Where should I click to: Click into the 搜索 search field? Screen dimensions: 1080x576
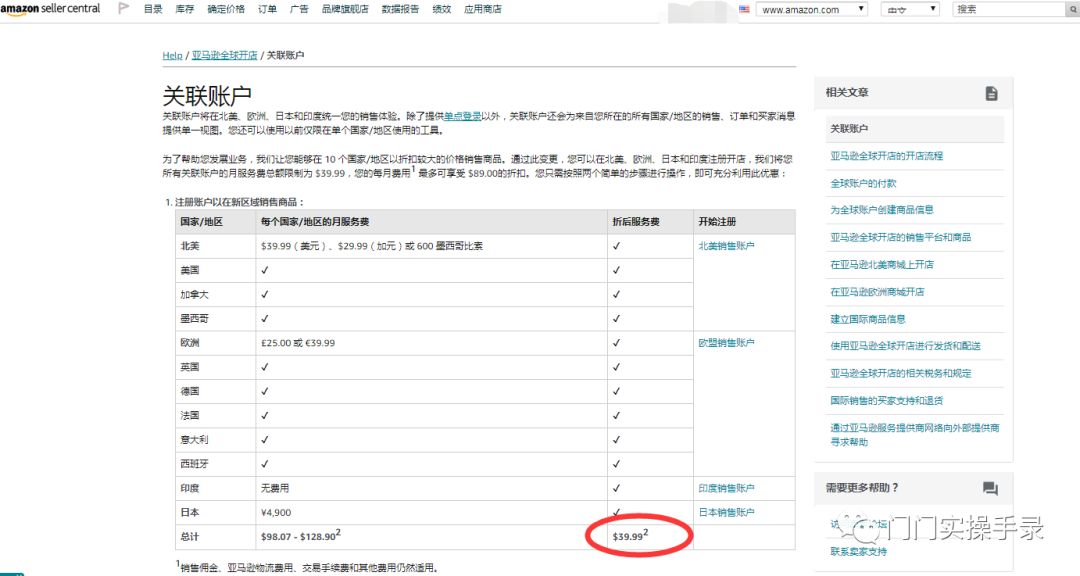point(1009,10)
